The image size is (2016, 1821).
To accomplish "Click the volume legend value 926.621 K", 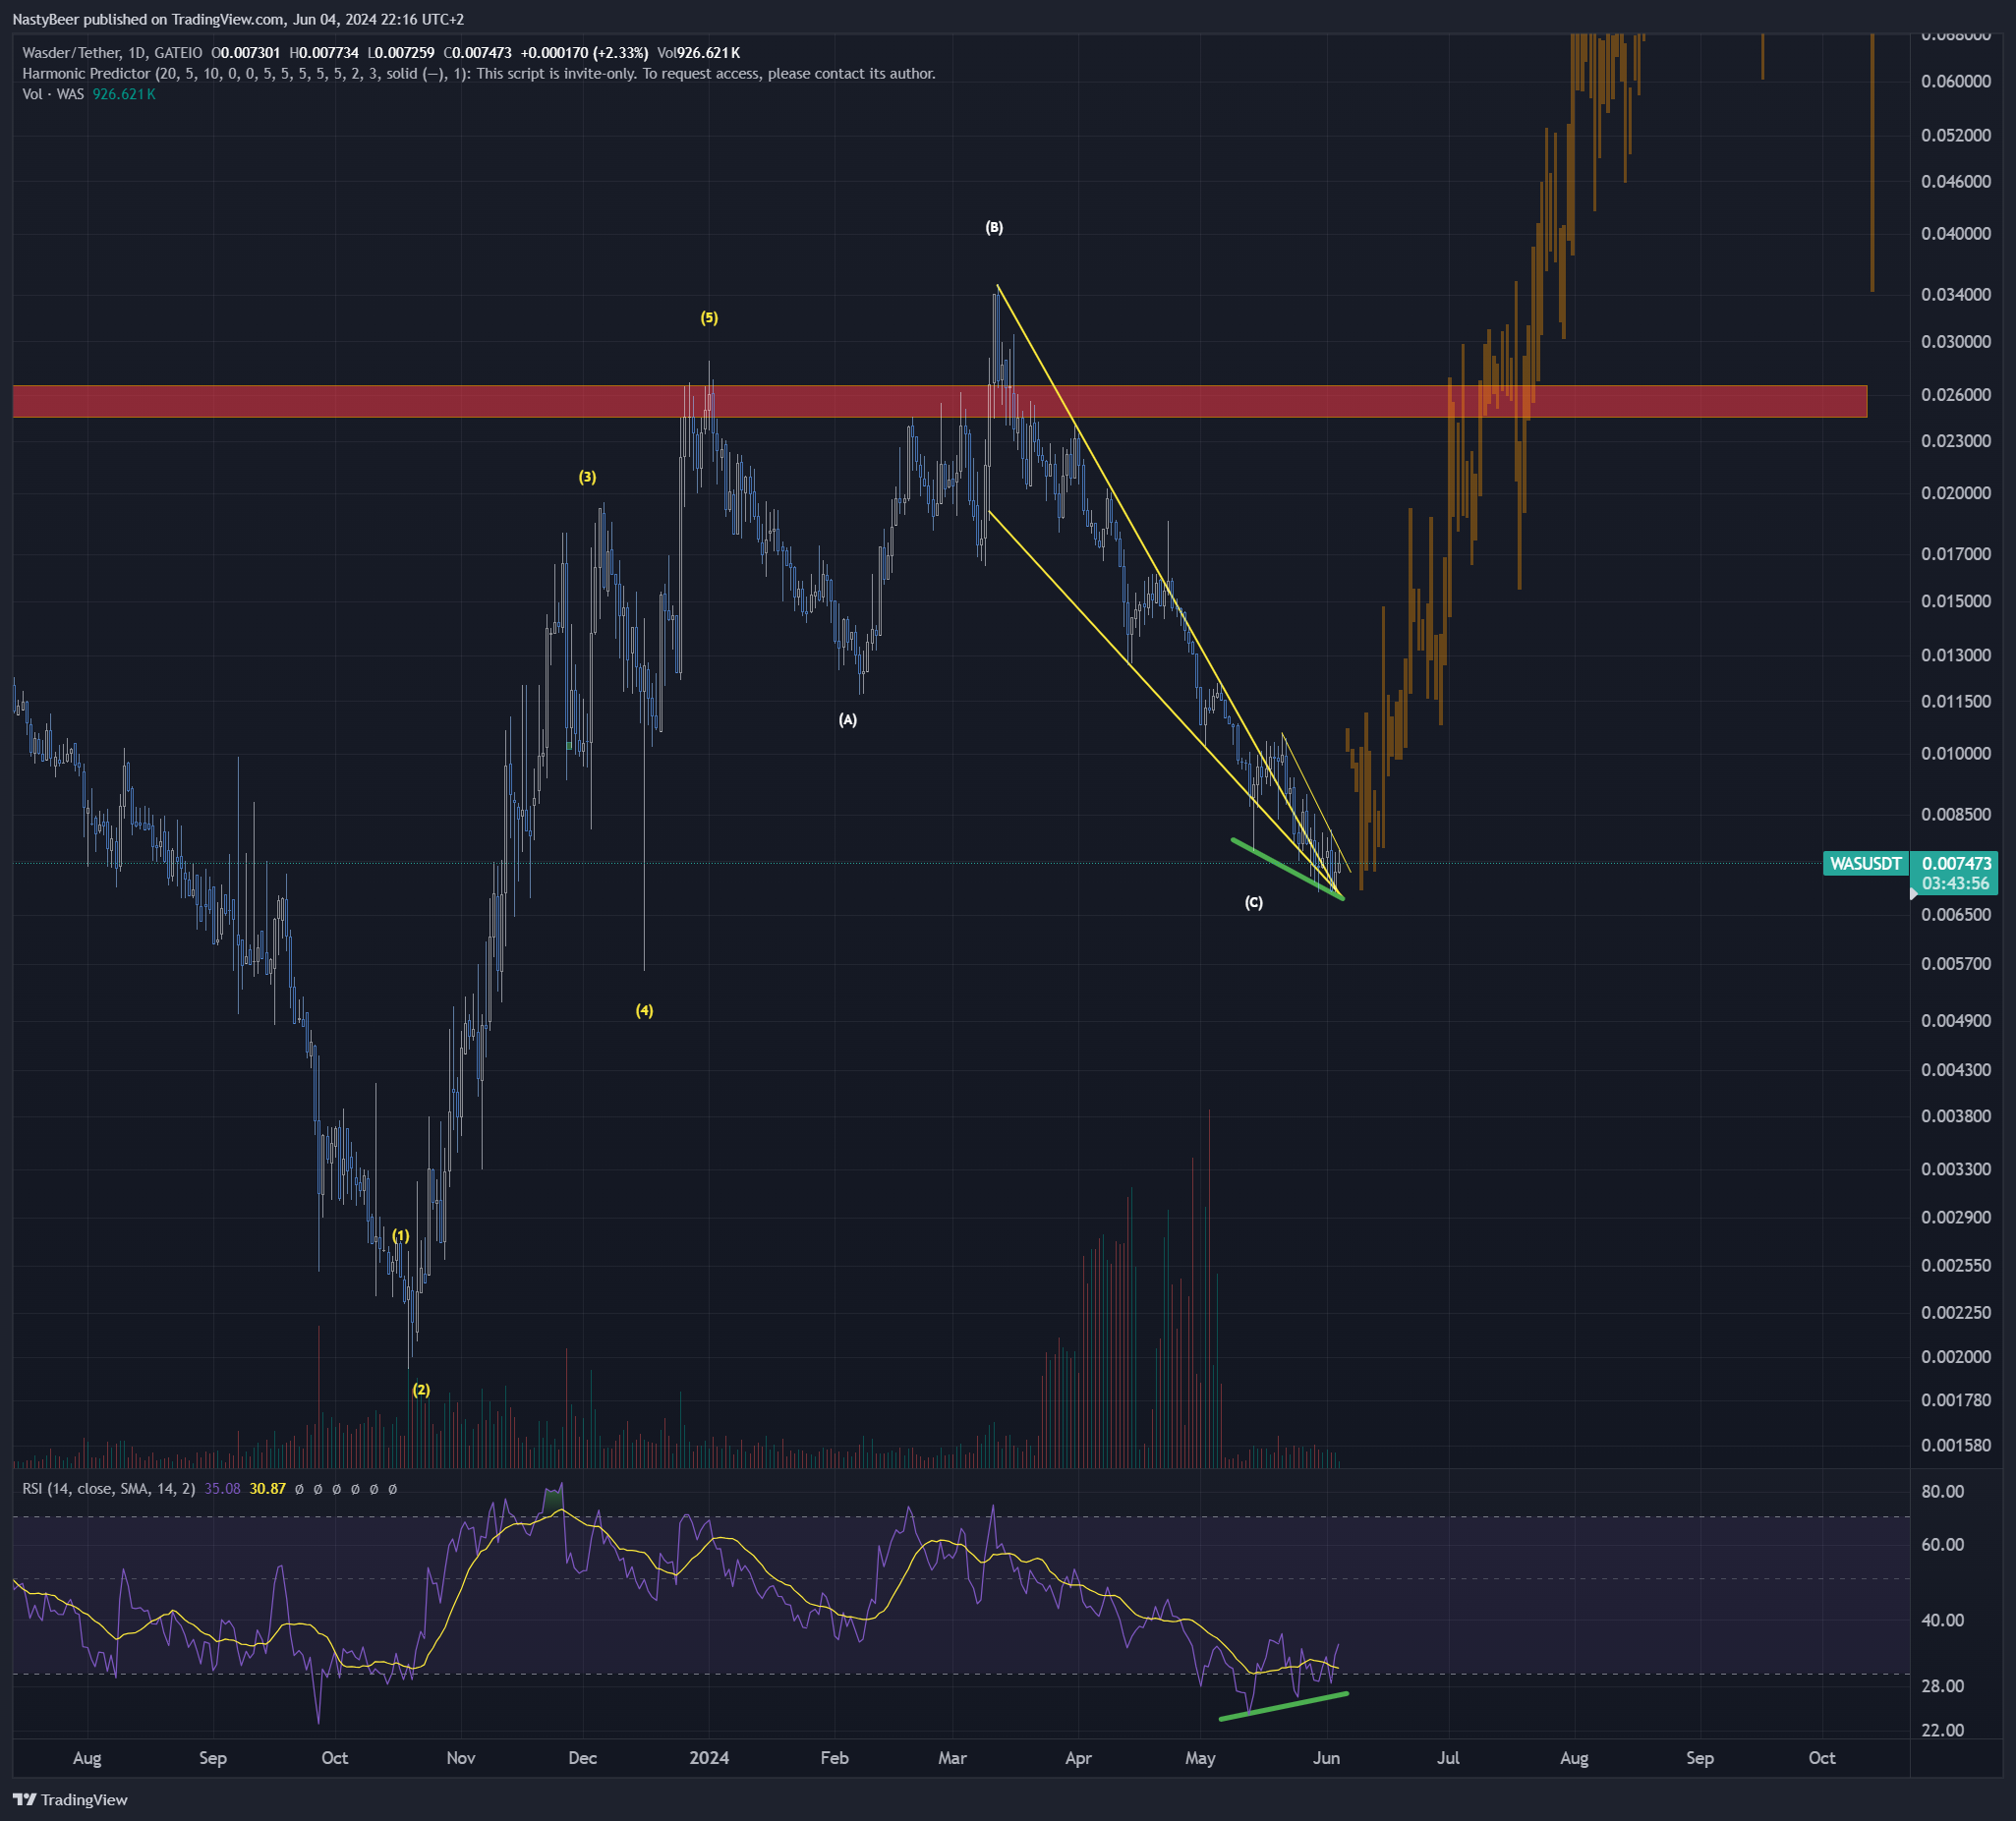I will coord(124,94).
